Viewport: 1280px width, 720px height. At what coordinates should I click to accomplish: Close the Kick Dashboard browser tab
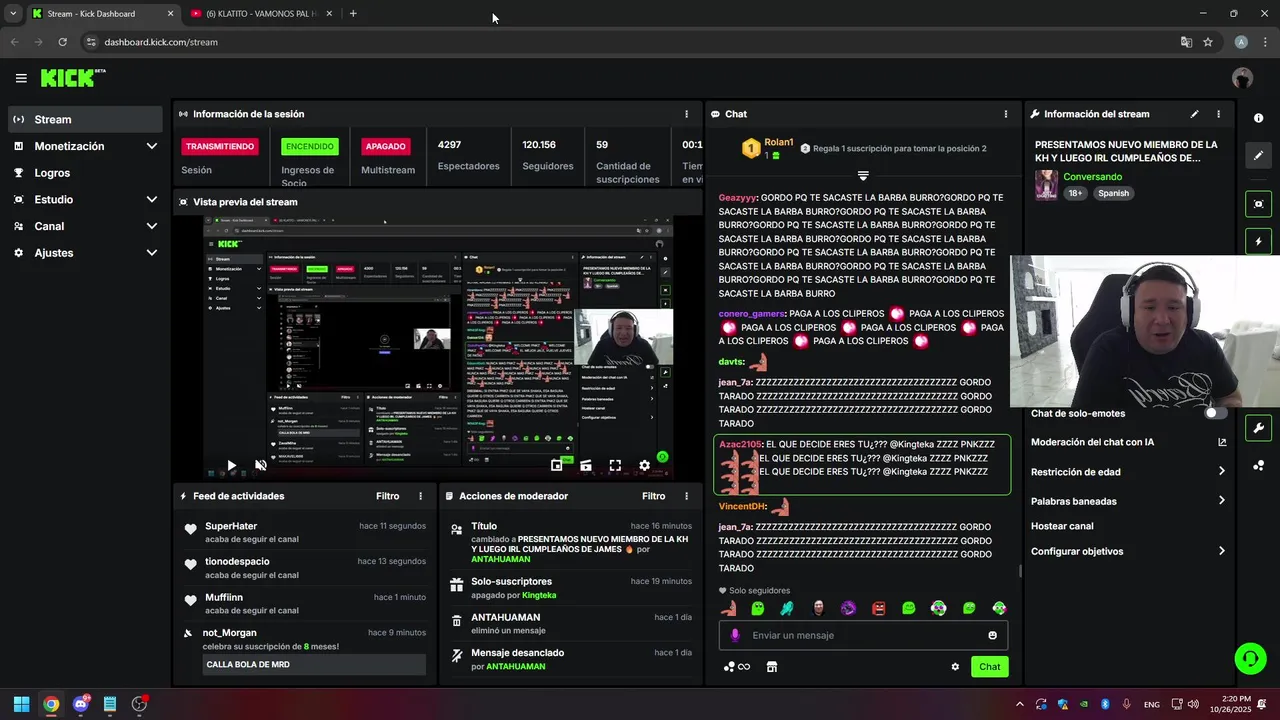coord(170,14)
